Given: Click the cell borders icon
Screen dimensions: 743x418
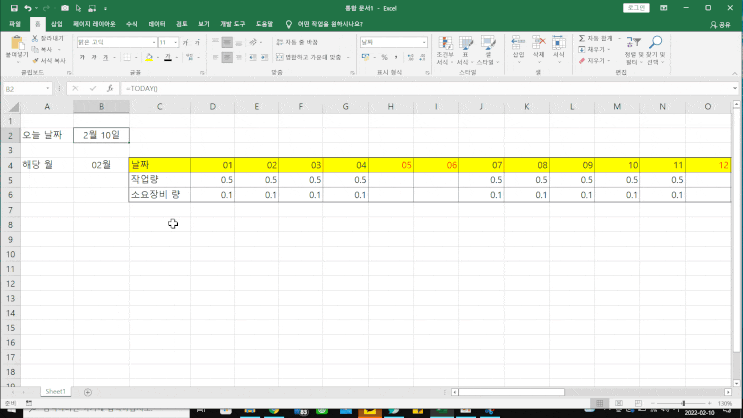Looking at the screenshot, I should point(127,57).
